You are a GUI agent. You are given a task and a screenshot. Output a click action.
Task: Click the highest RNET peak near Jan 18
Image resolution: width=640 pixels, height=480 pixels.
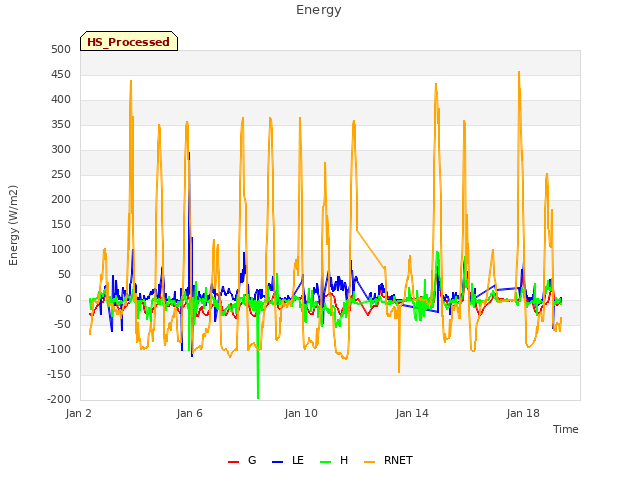pyautogui.click(x=519, y=73)
